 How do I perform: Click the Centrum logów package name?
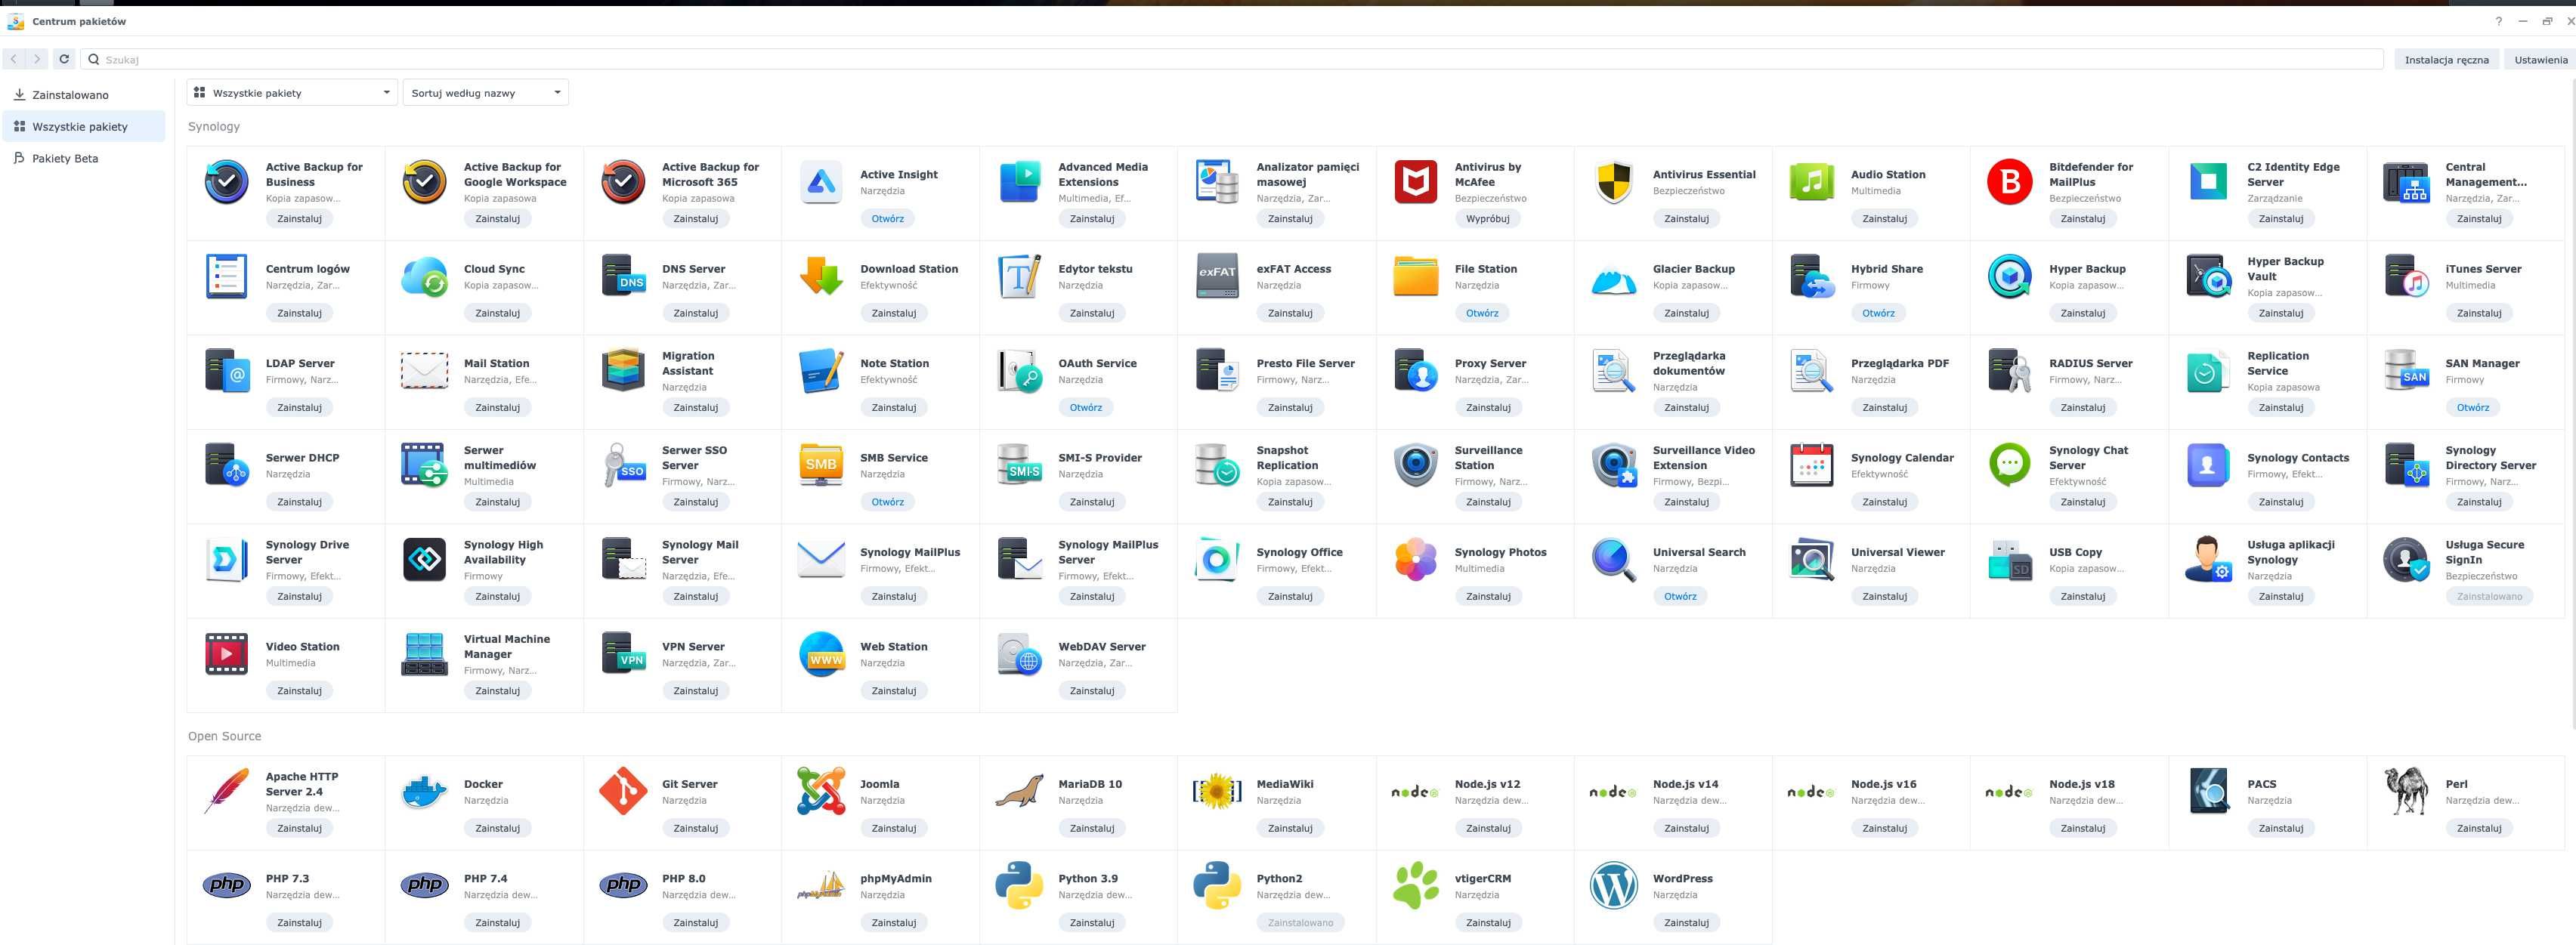click(308, 269)
